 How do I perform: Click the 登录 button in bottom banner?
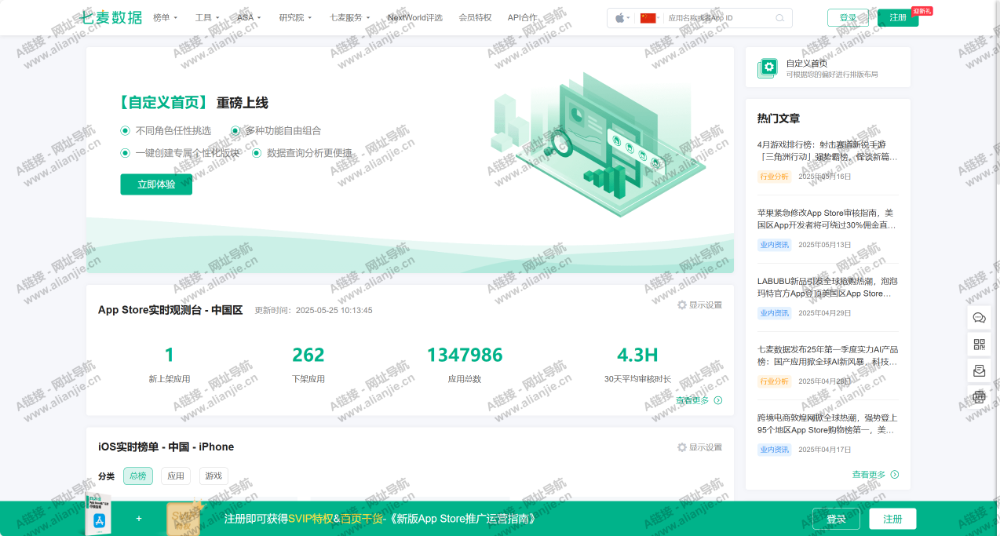point(836,519)
